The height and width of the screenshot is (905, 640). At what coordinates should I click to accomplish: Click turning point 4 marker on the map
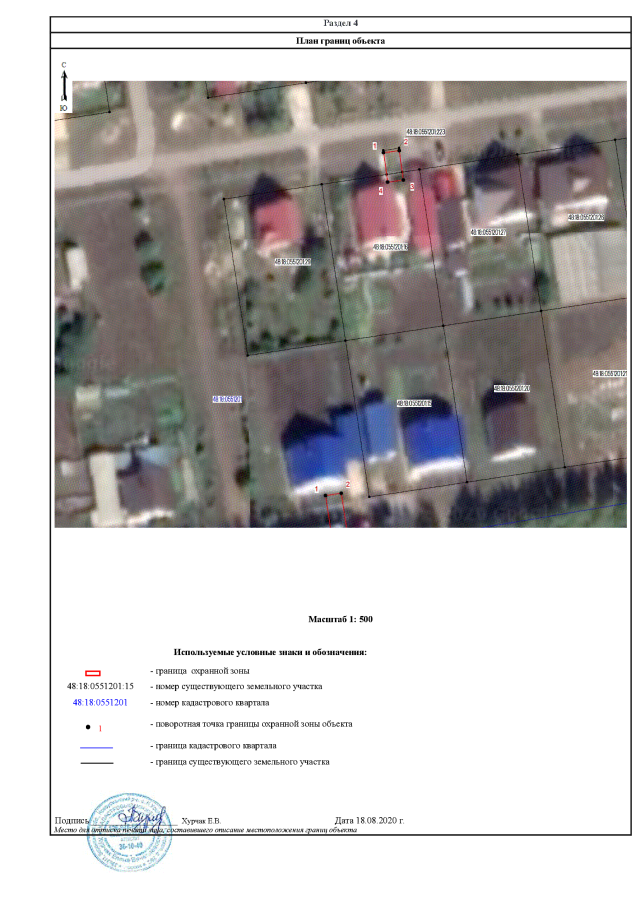387,180
